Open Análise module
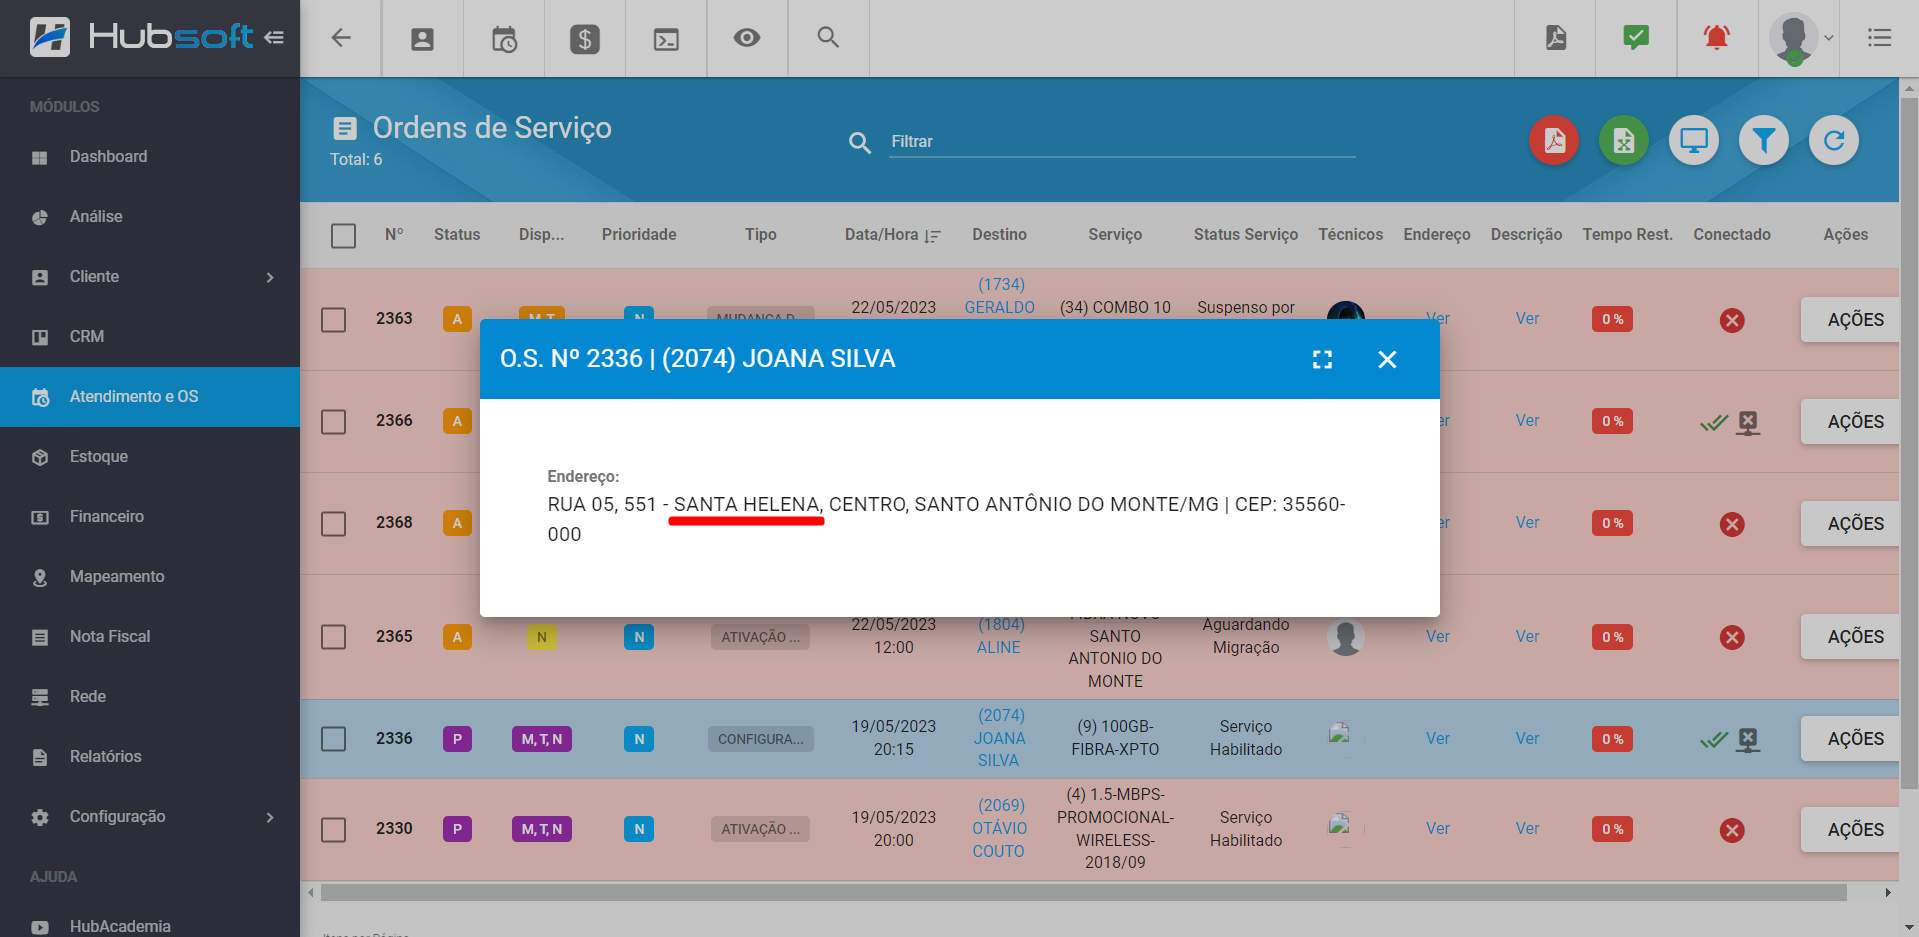Image resolution: width=1919 pixels, height=937 pixels. (x=150, y=217)
